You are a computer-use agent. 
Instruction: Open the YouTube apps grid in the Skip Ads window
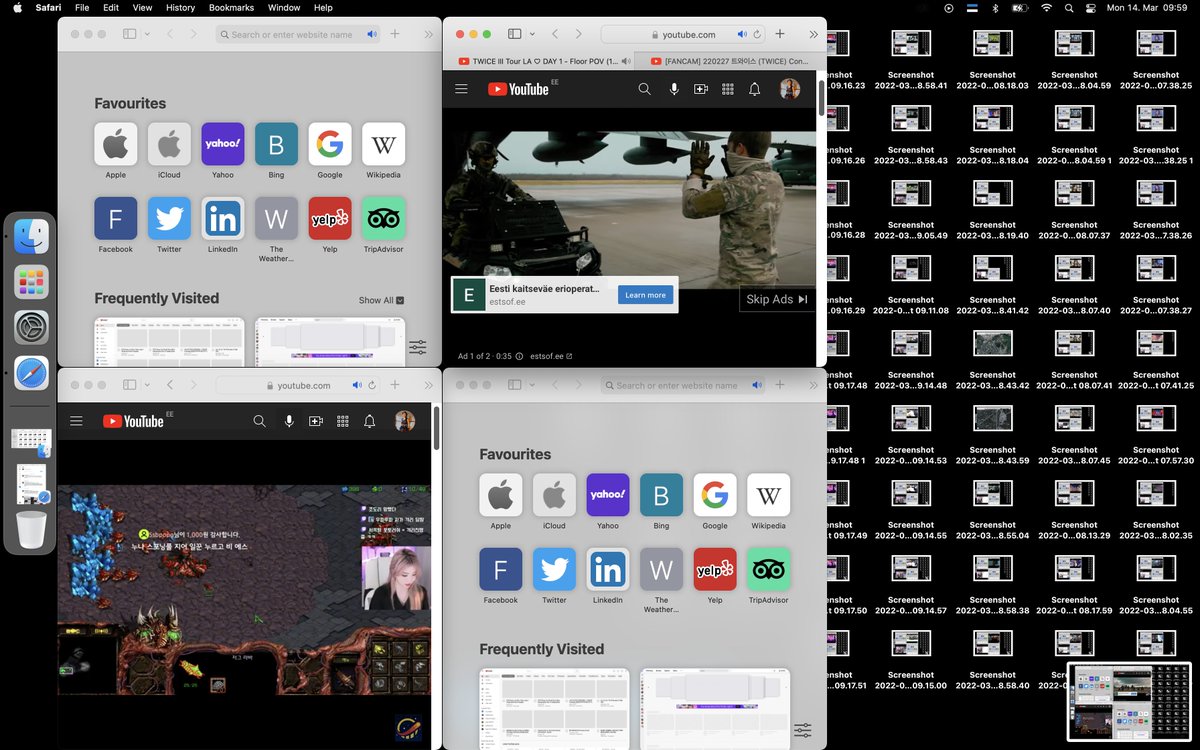click(x=728, y=89)
